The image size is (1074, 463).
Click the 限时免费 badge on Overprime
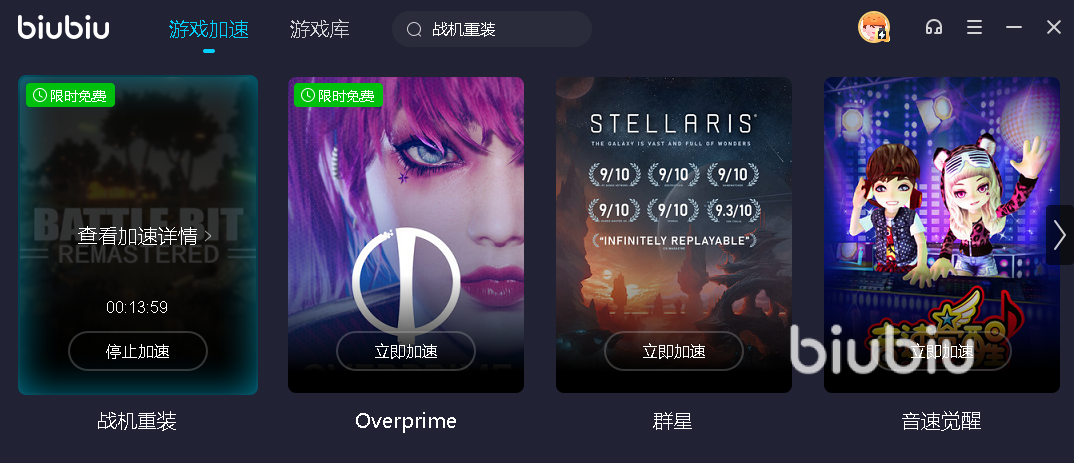338,96
